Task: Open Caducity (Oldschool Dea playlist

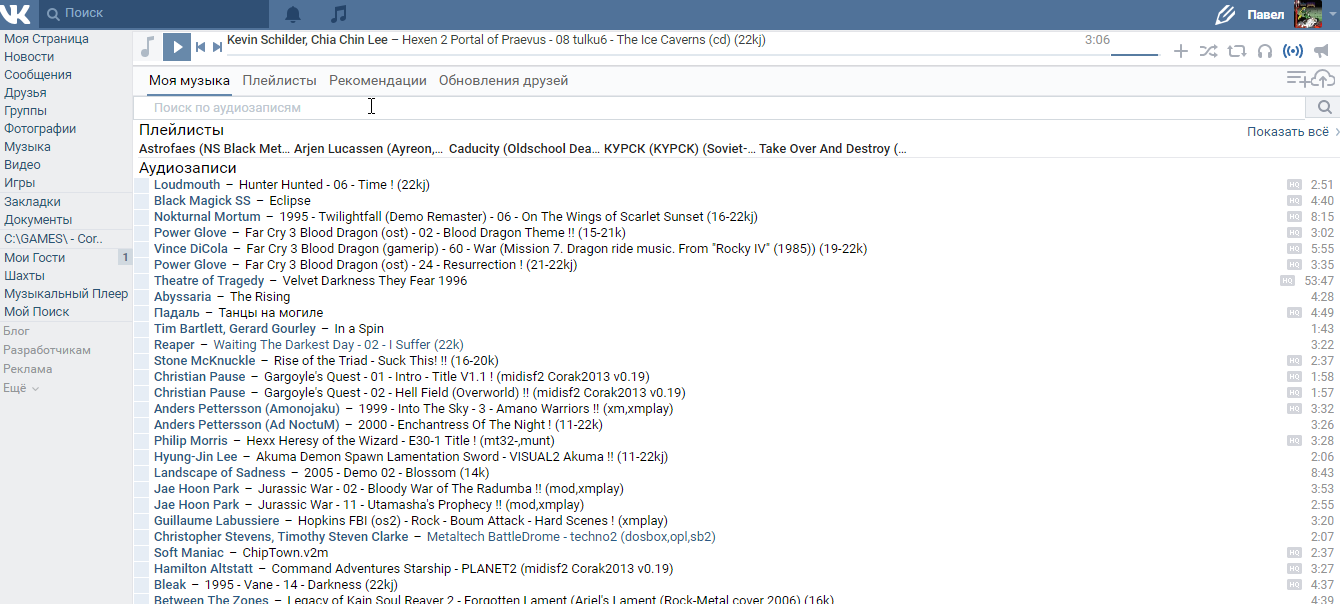Action: pos(524,149)
